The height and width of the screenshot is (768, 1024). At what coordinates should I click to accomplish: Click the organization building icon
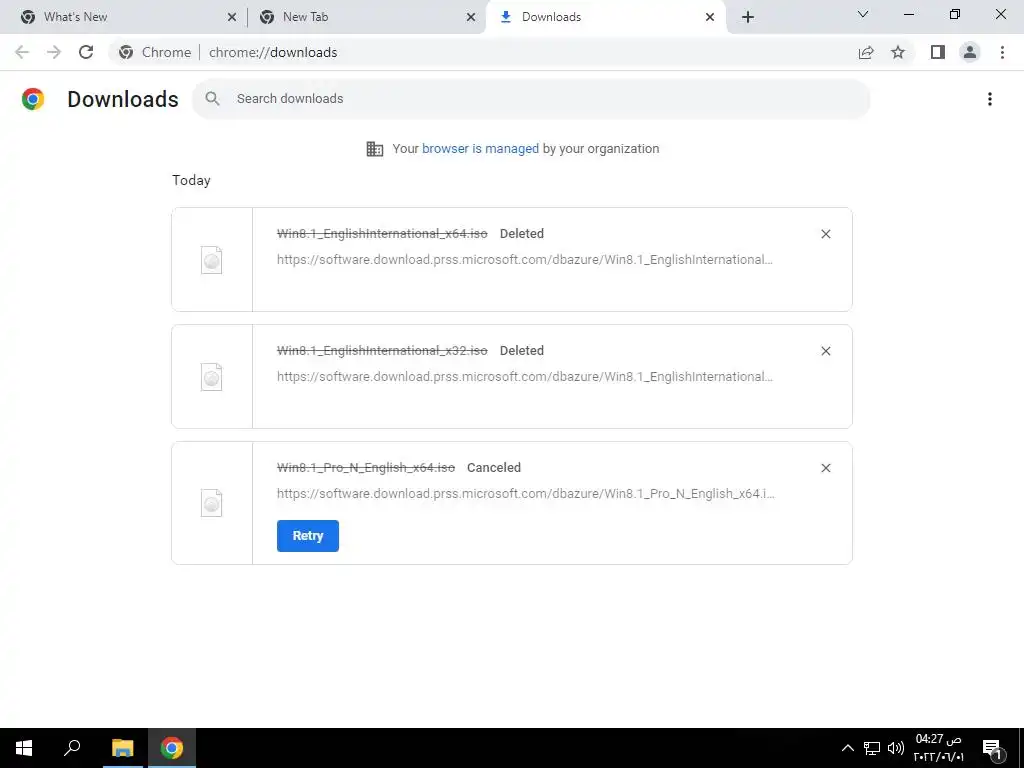374,149
